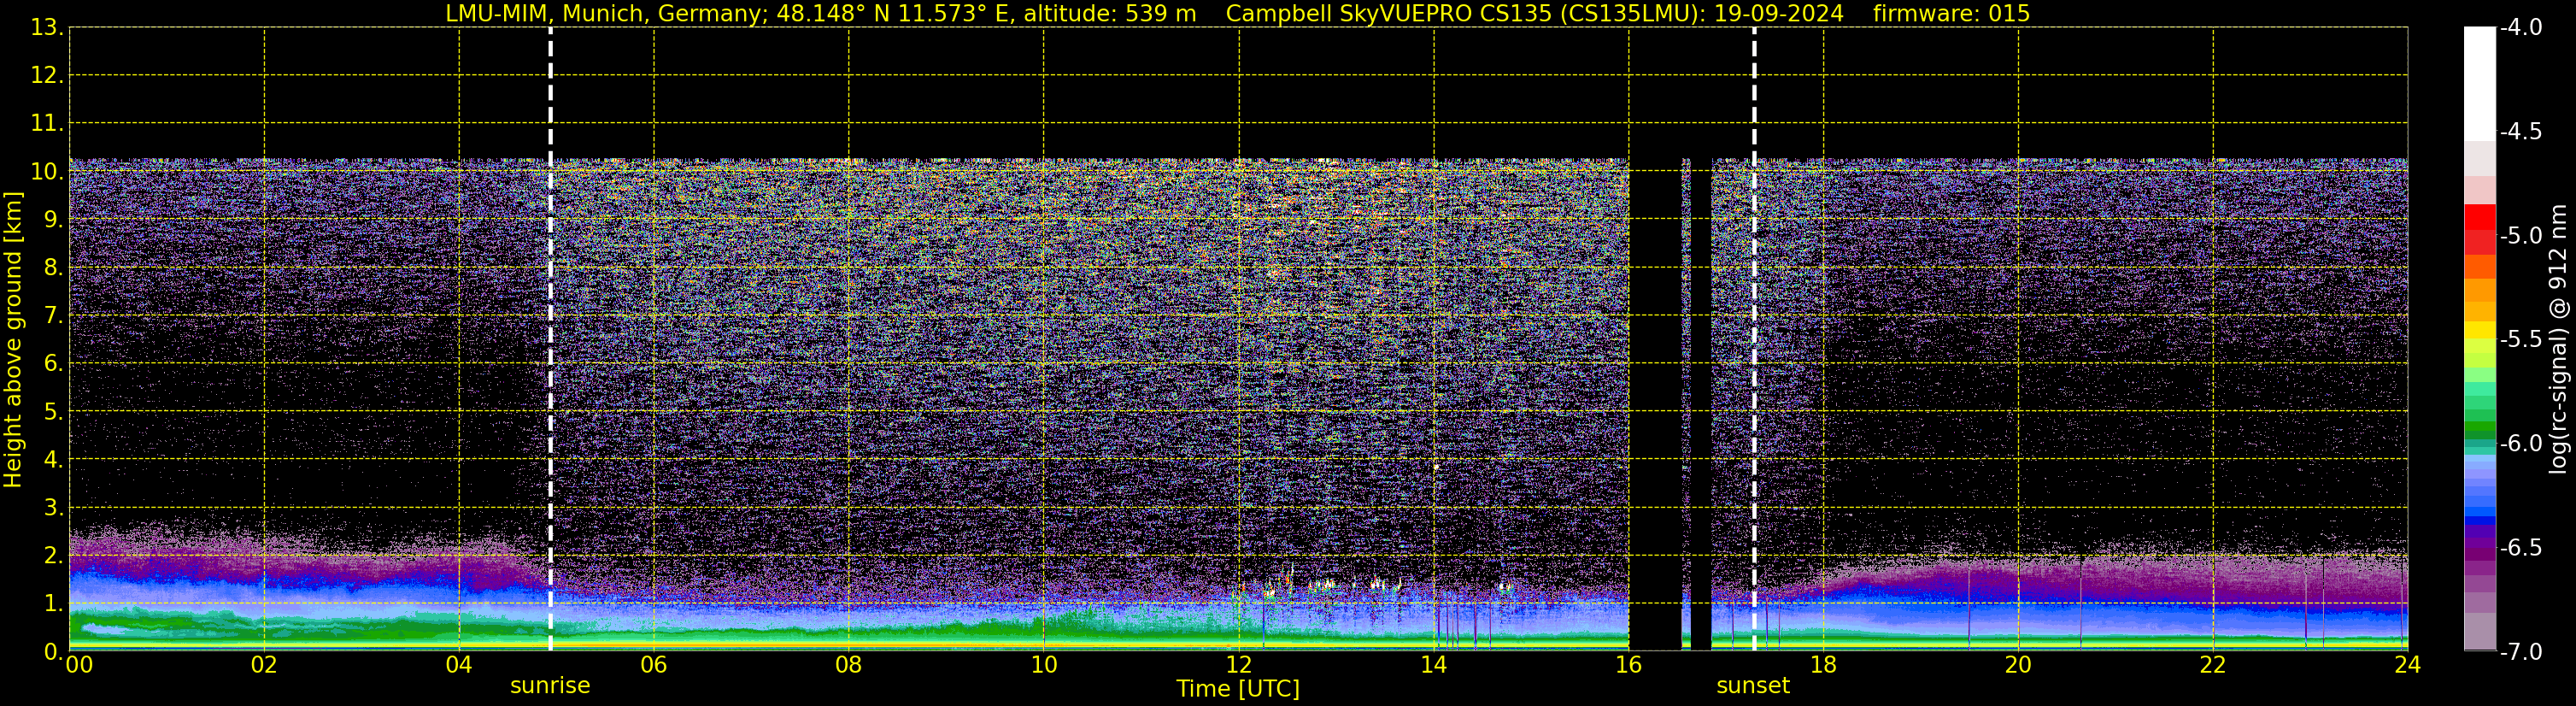Viewport: 2576px width, 706px height.
Task: Click the sunrise label below the axis
Action: pyautogui.click(x=550, y=686)
